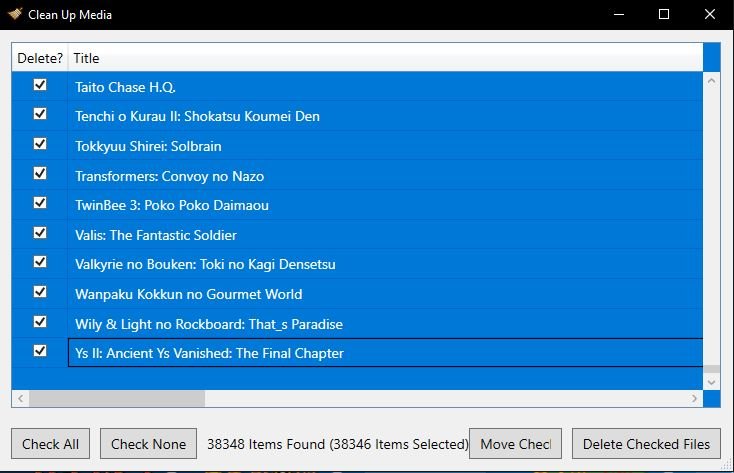Image resolution: width=734 pixels, height=473 pixels.
Task: Minimize the Clean Up Media window
Action: click(619, 15)
